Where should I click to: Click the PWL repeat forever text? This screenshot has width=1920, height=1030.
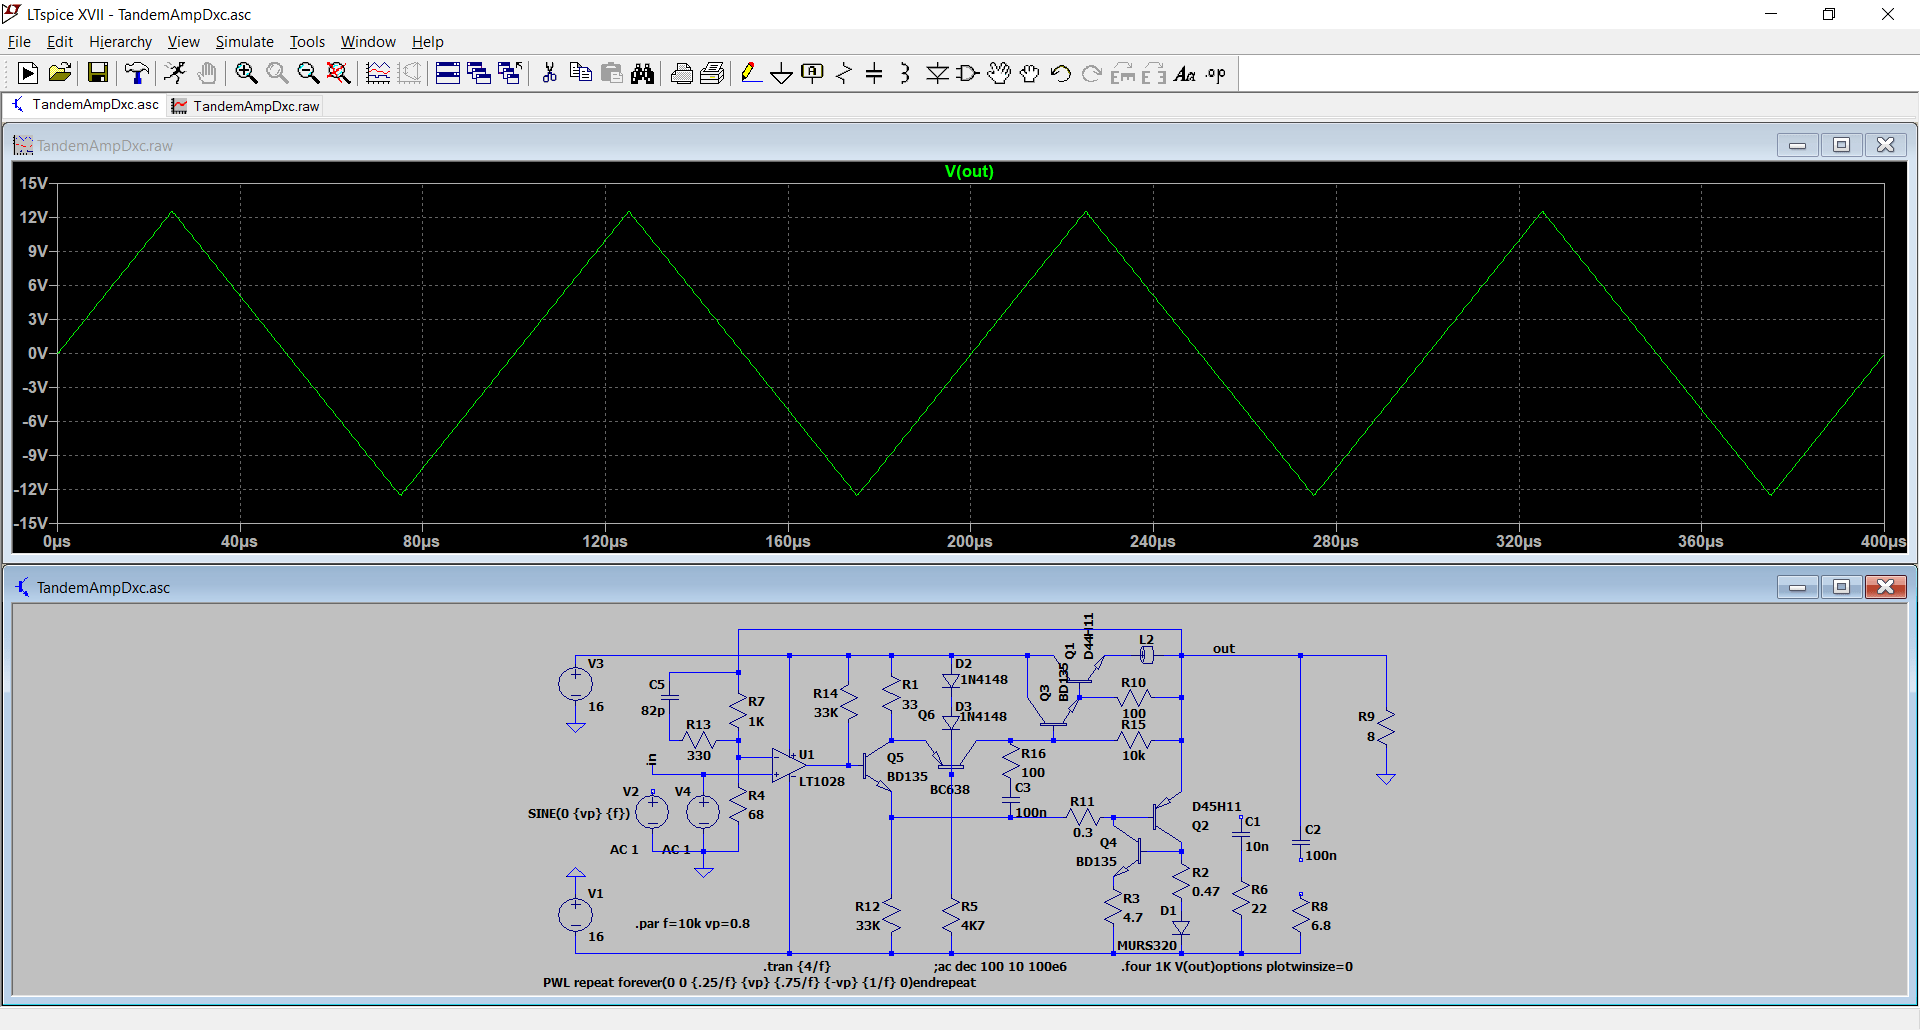[x=759, y=982]
